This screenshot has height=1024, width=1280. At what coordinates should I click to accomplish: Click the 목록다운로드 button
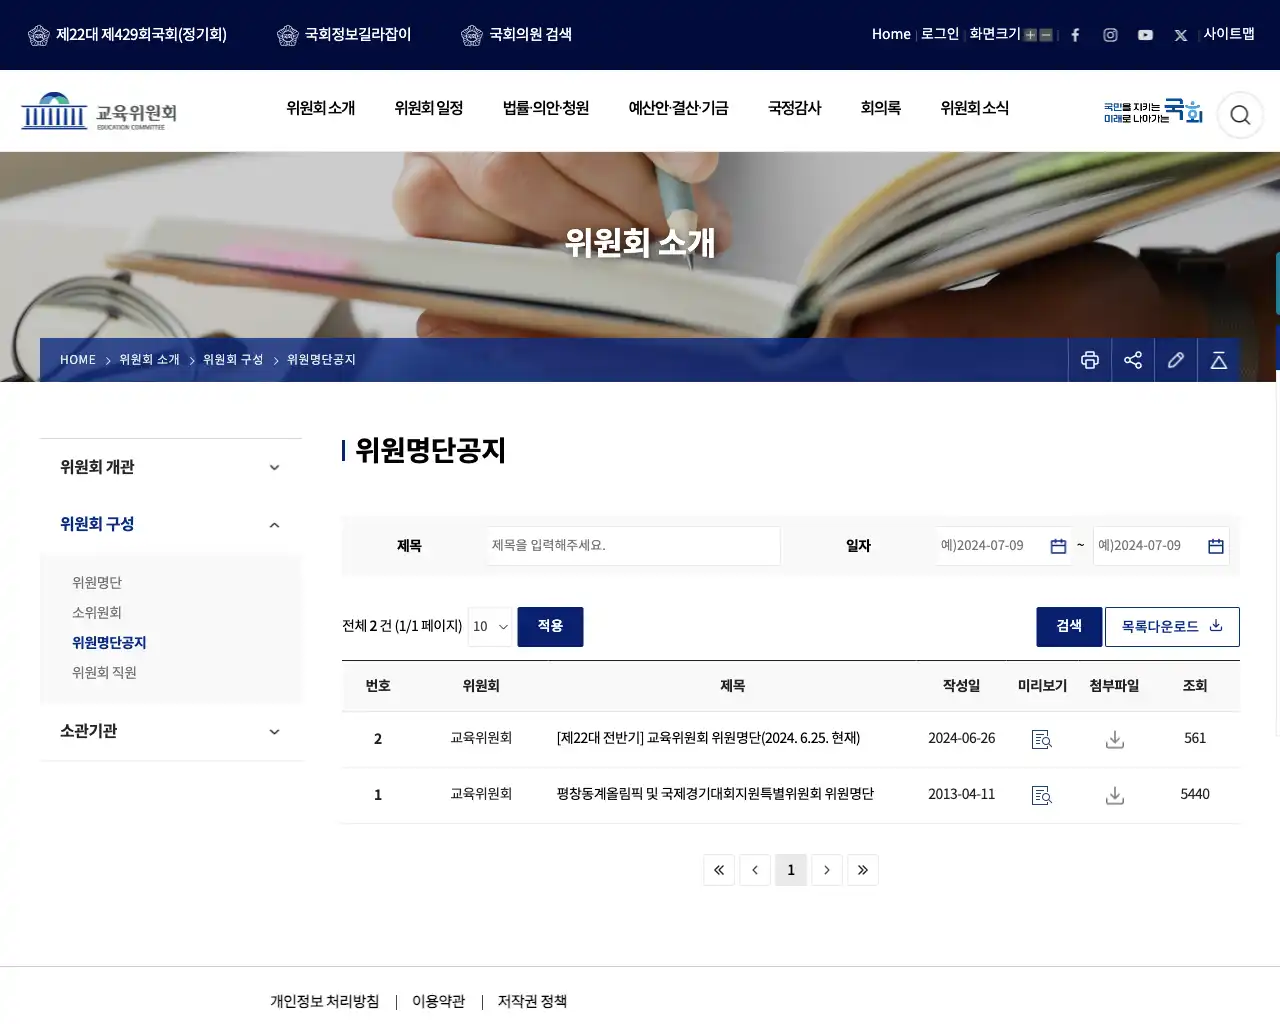point(1172,627)
